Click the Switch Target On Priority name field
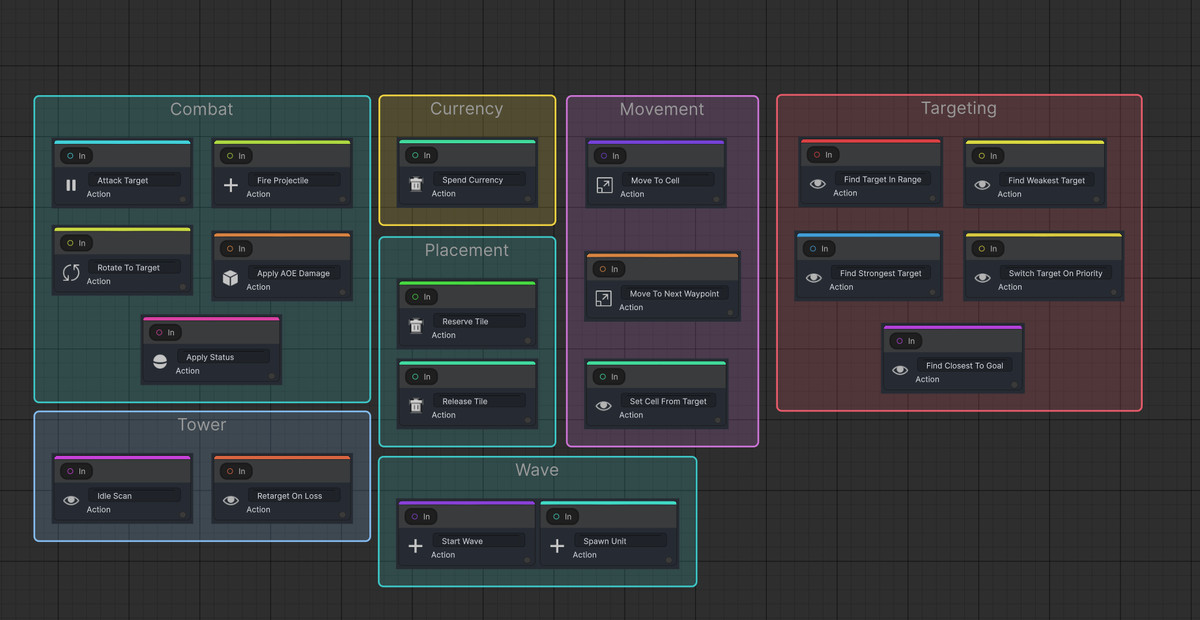The image size is (1200, 620). [1056, 273]
